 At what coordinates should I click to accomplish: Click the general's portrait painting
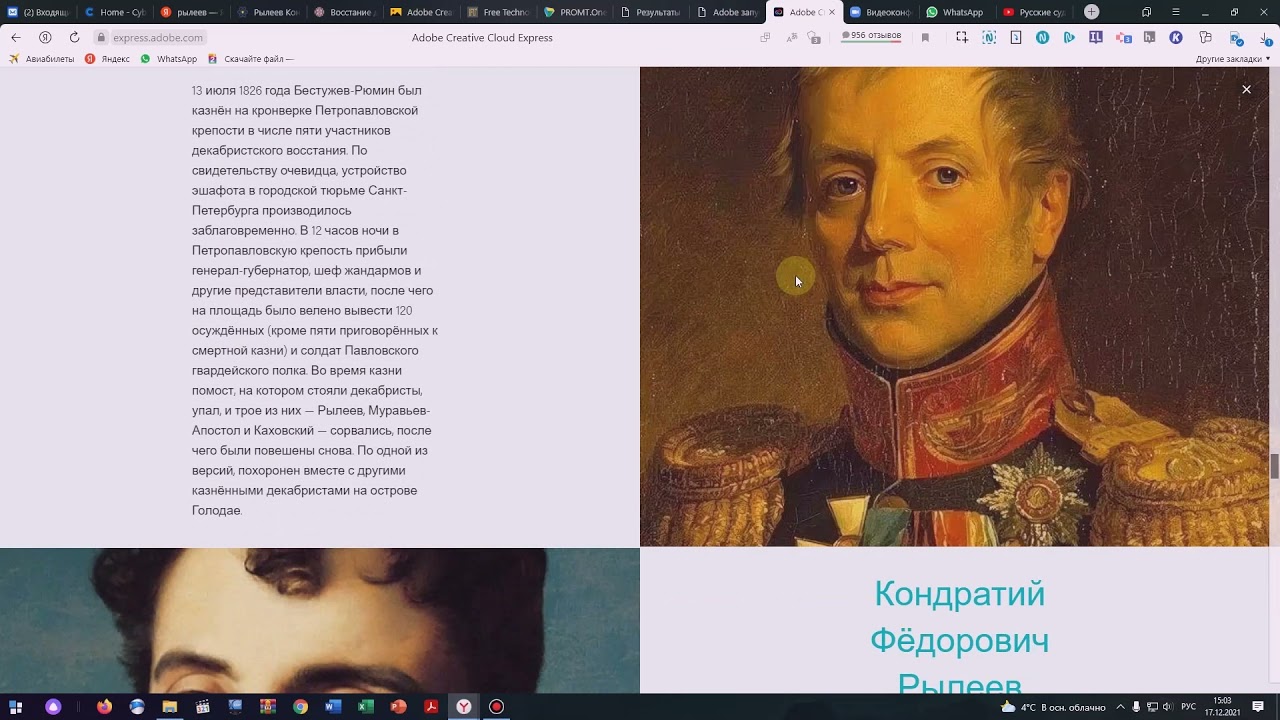[x=954, y=307]
